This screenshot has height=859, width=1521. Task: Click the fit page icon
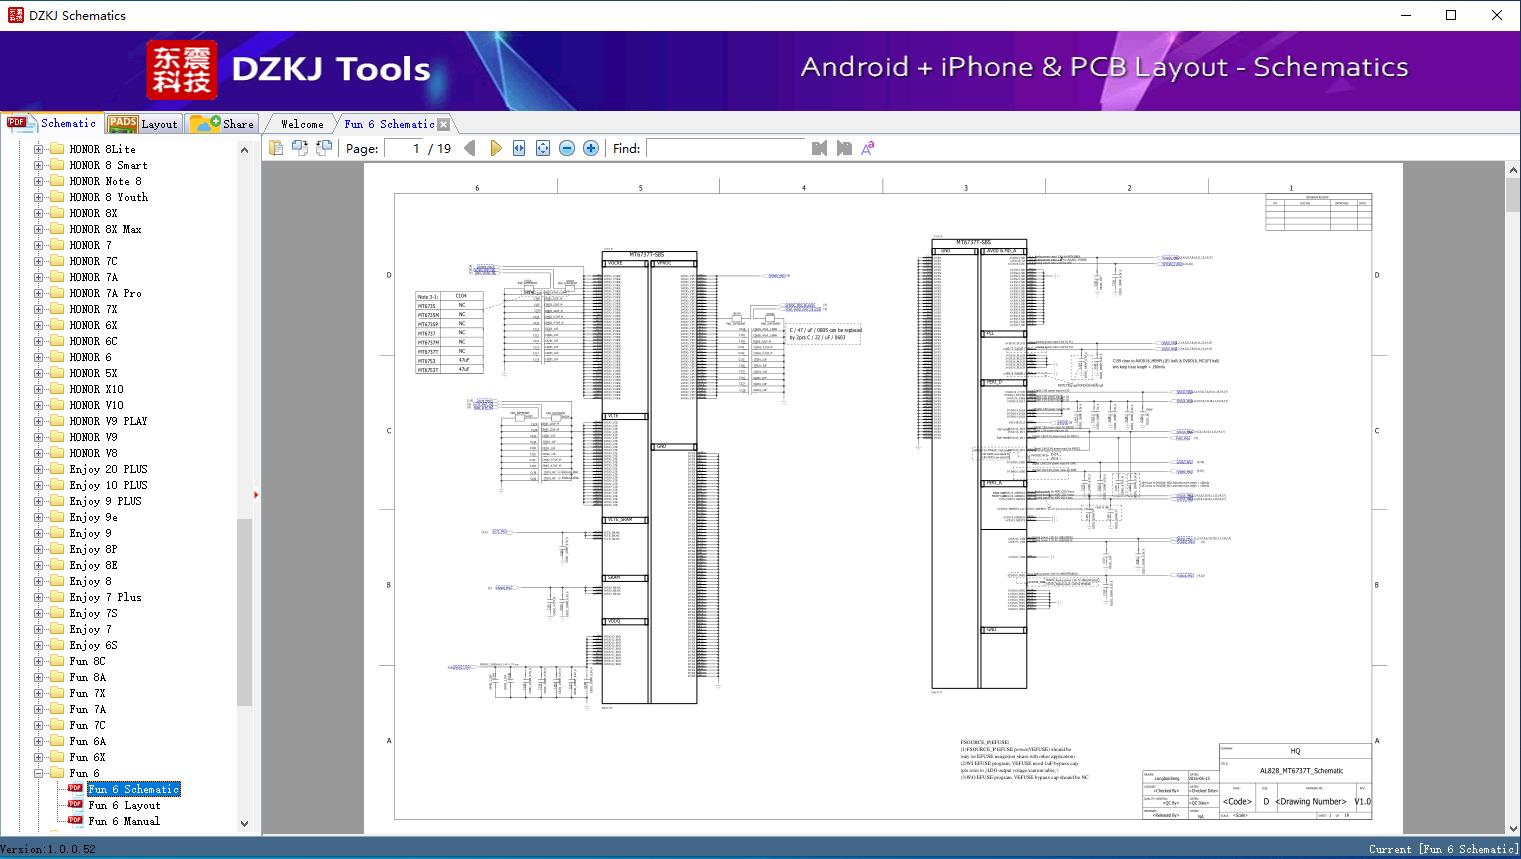[x=543, y=148]
